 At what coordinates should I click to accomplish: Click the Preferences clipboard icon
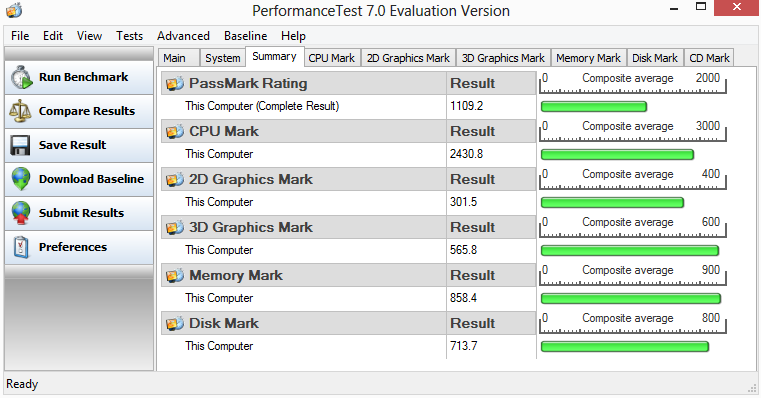21,247
